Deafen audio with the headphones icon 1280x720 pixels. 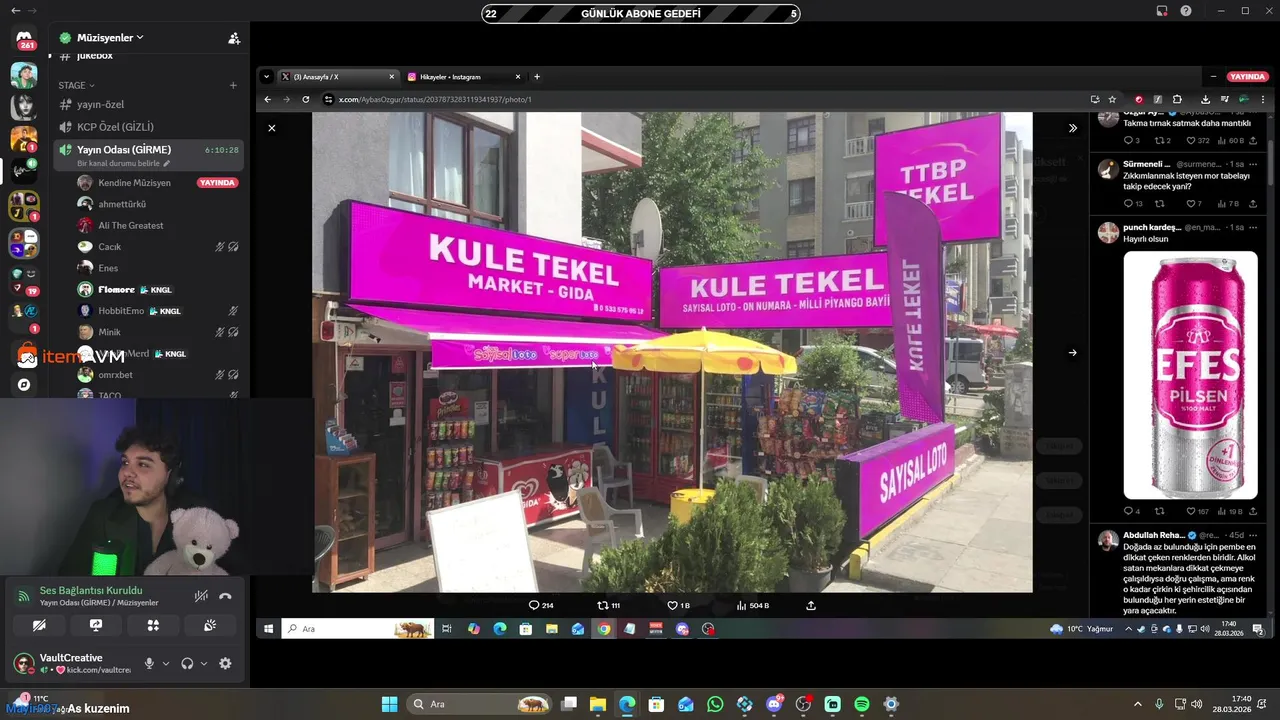(x=187, y=663)
